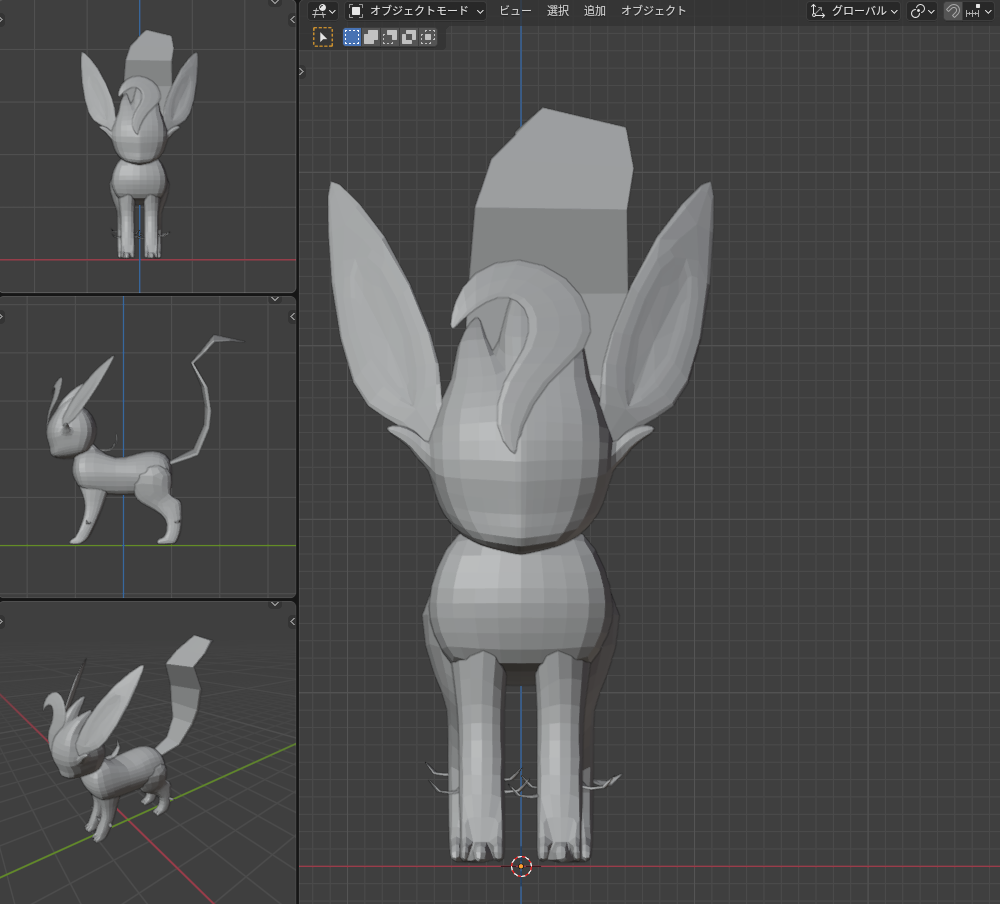Choose the invert selection mode icon
Image resolution: width=1000 pixels, height=904 pixels.
409,37
